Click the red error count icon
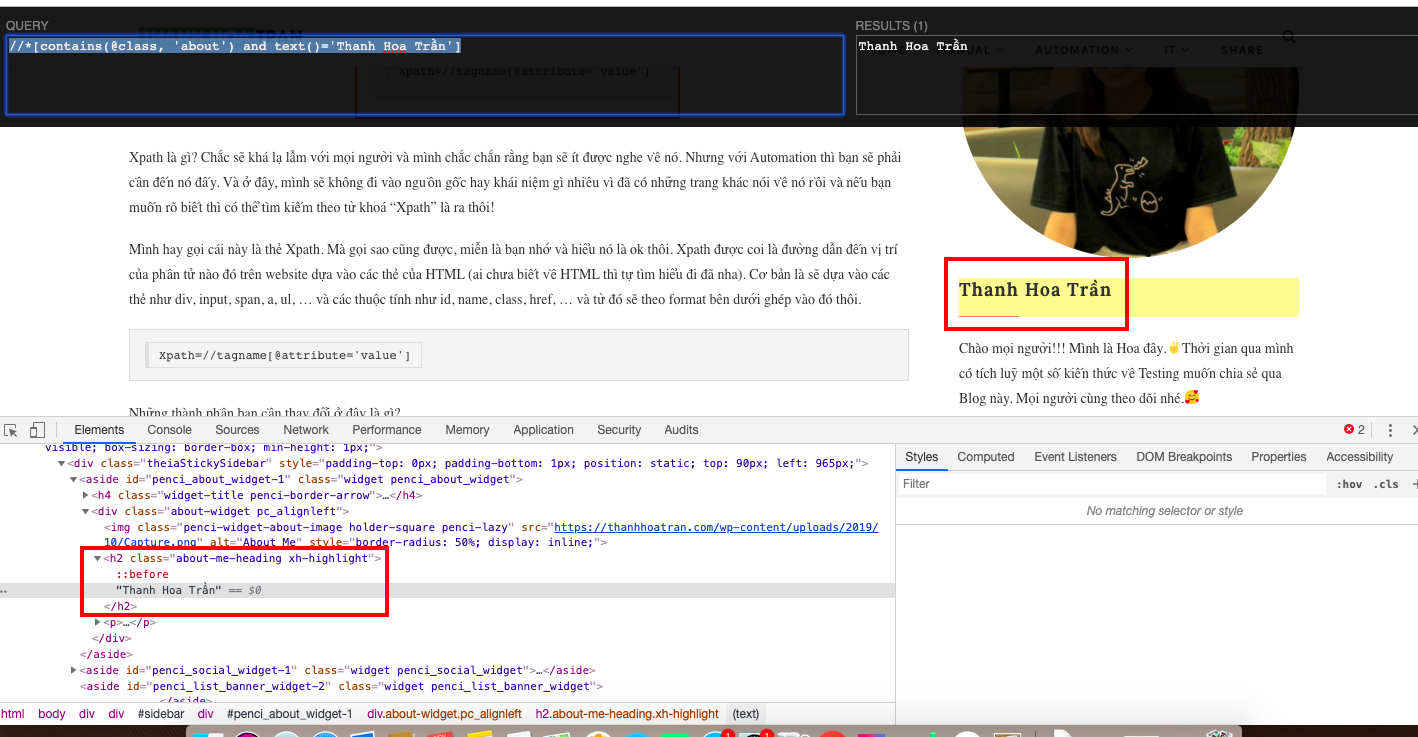 pos(1349,430)
